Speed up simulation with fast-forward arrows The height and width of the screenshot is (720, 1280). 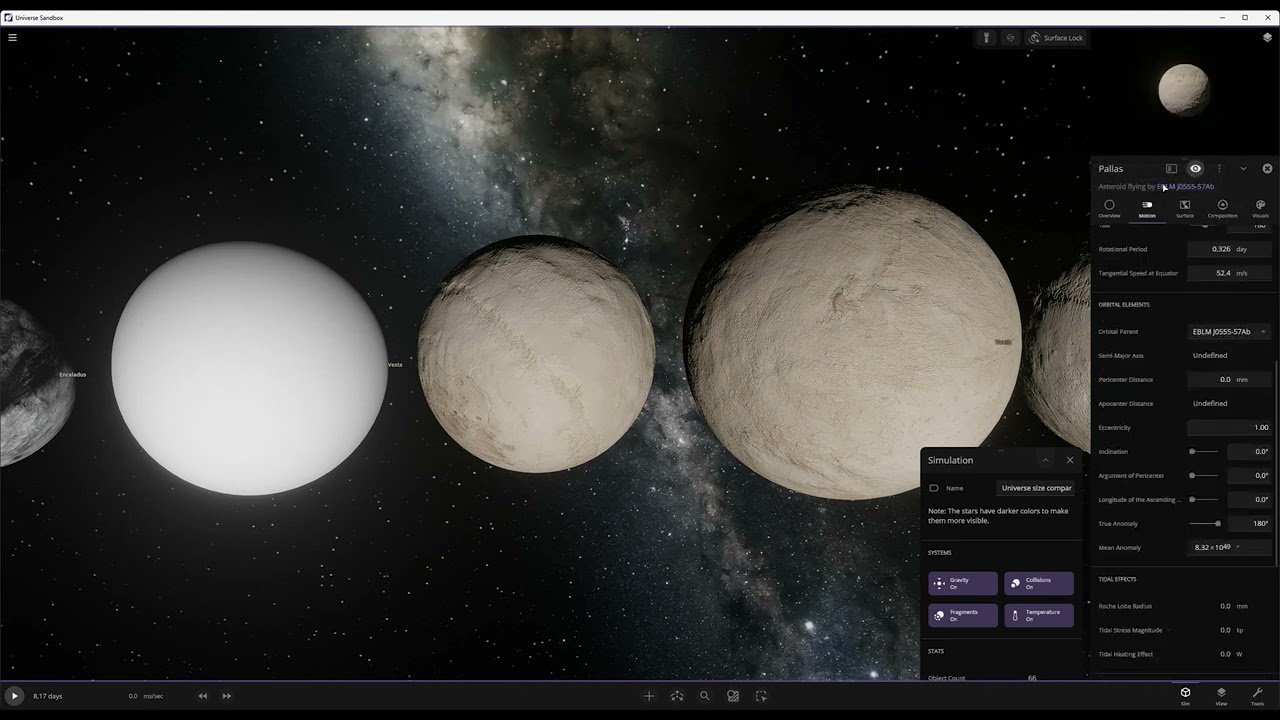coord(227,696)
